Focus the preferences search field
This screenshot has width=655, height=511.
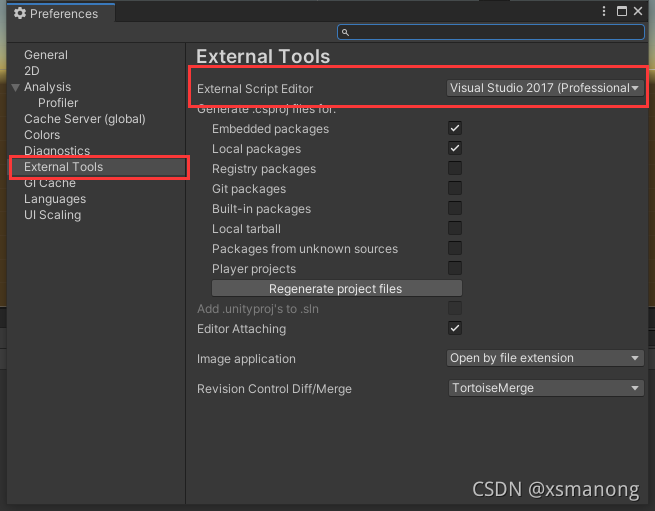(x=491, y=32)
